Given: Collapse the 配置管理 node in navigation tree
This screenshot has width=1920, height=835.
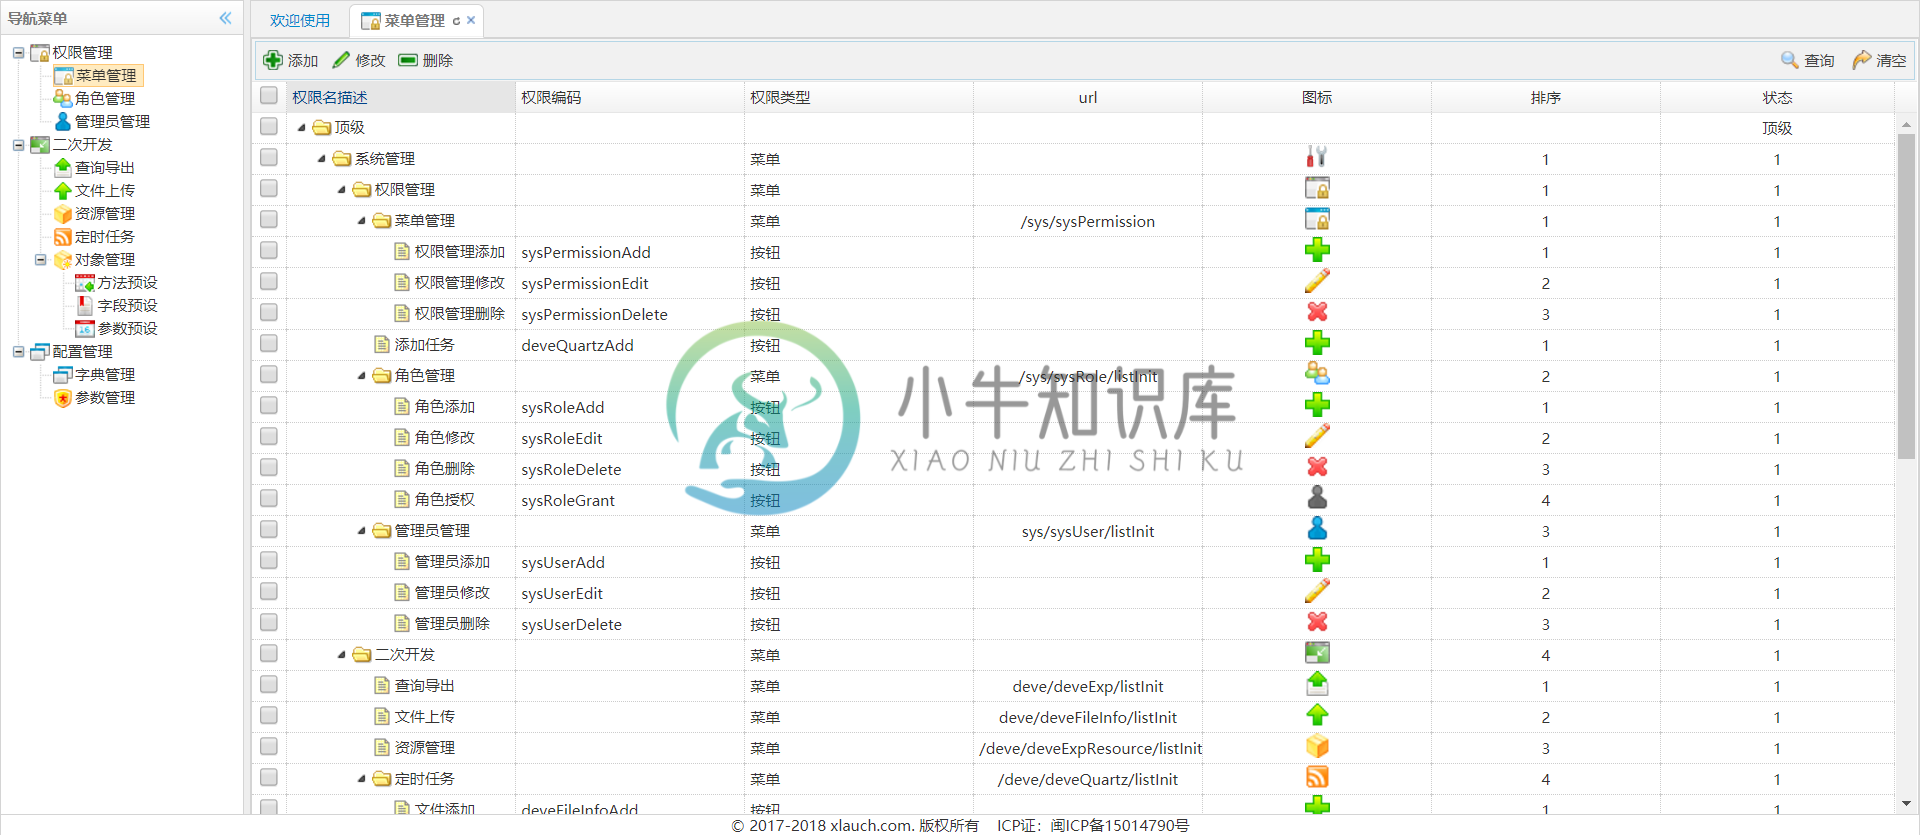Looking at the screenshot, I should 18,352.
